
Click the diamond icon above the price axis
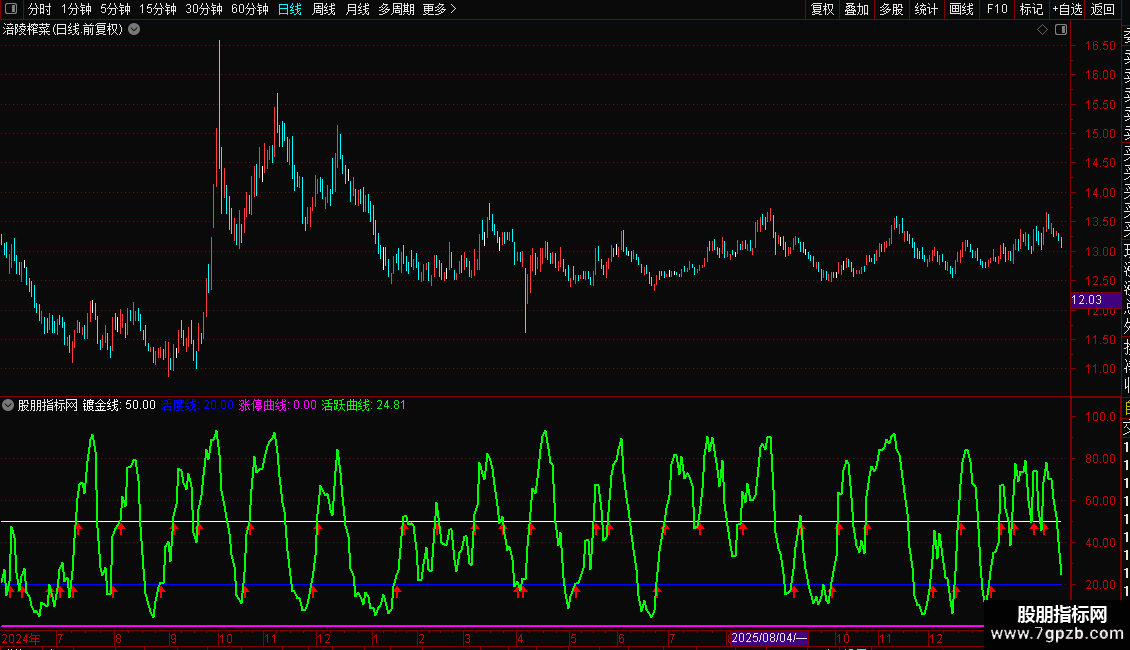click(1042, 30)
